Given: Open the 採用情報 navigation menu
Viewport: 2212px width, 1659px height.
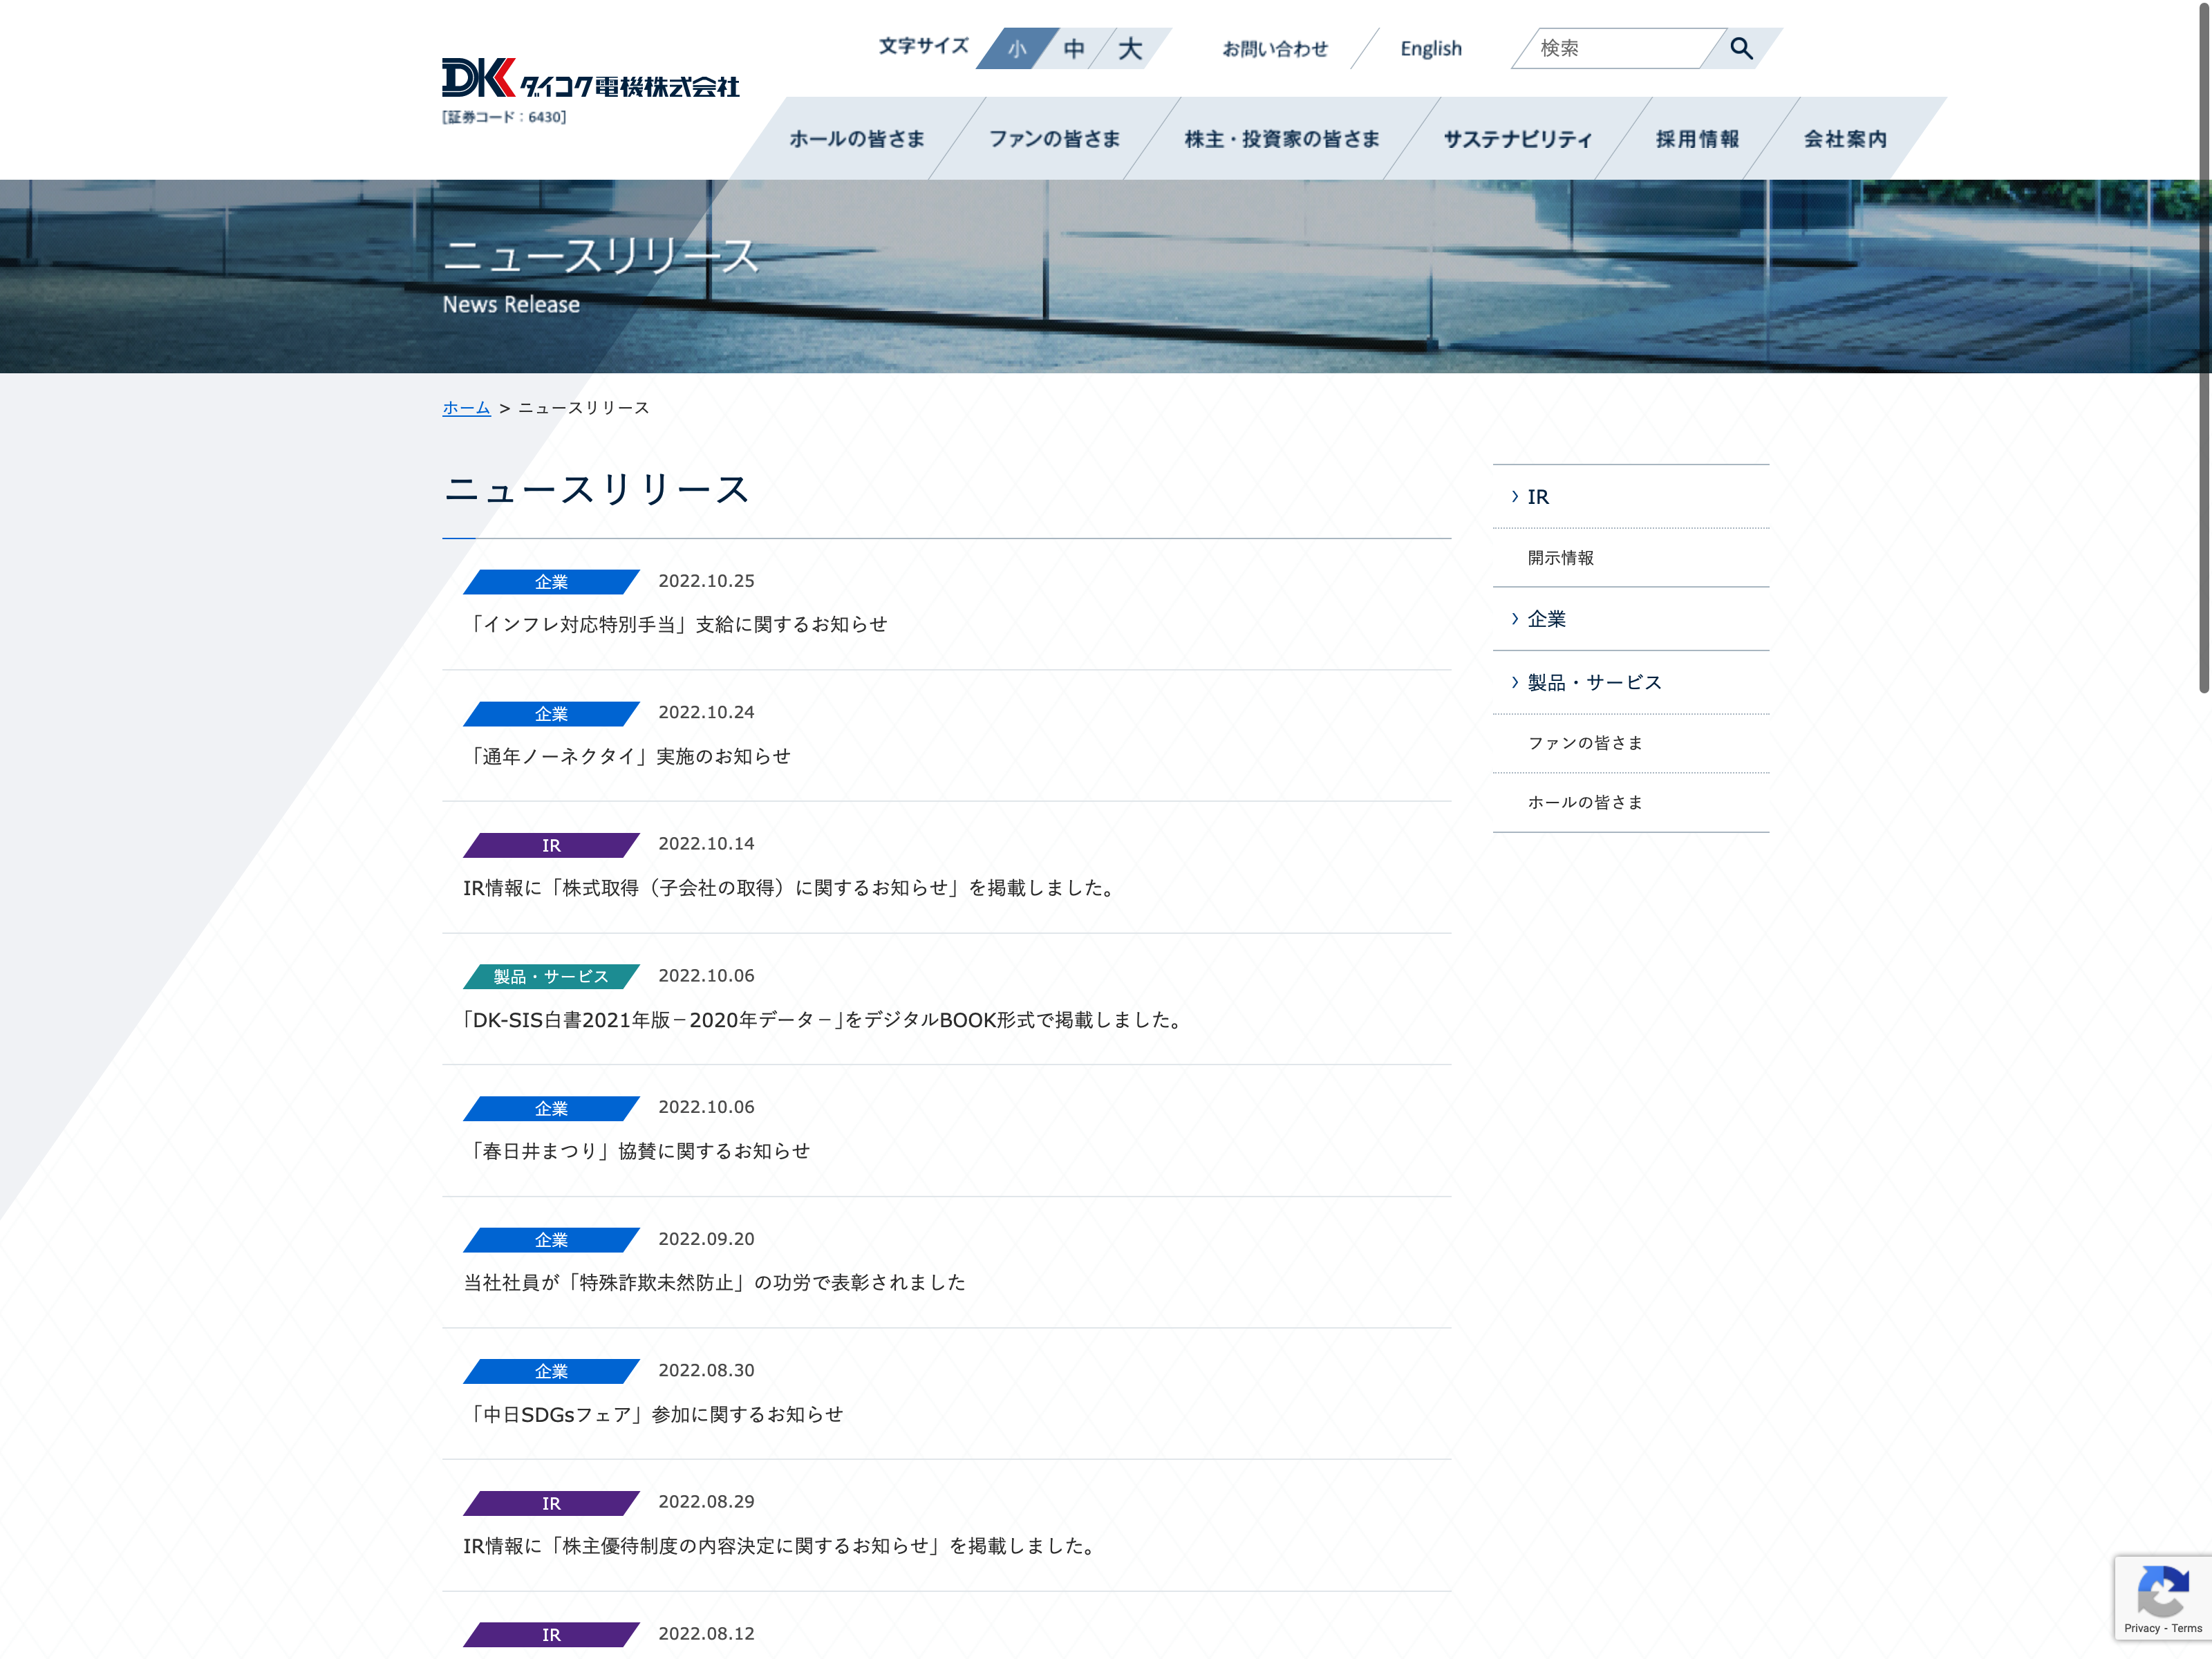Looking at the screenshot, I should [x=1697, y=139].
